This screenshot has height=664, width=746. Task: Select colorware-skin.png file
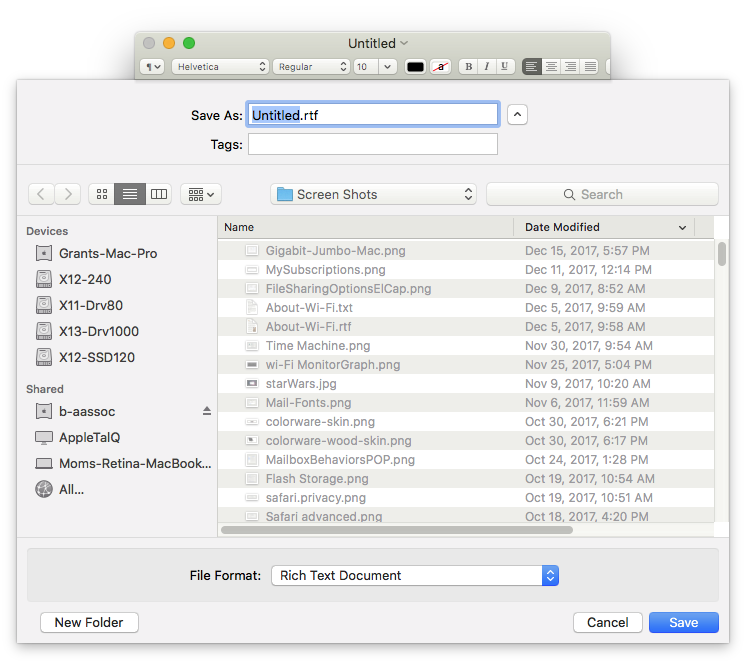[466, 422]
